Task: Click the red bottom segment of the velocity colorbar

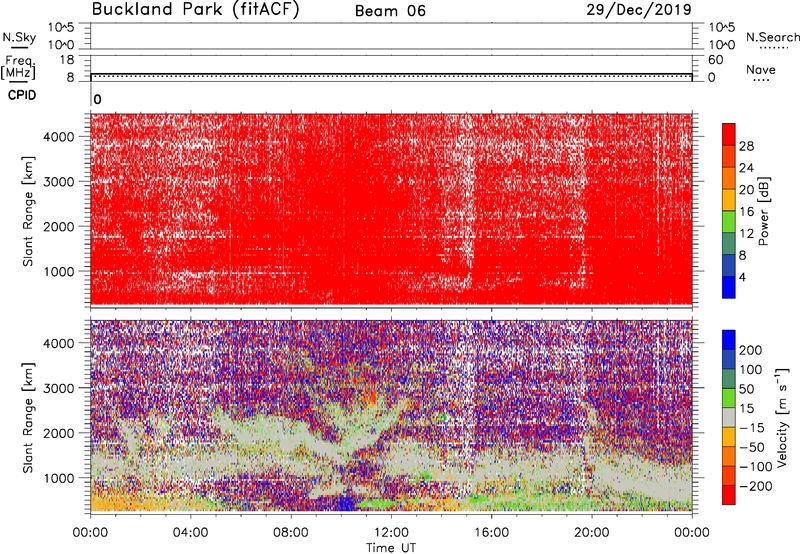Action: click(729, 495)
